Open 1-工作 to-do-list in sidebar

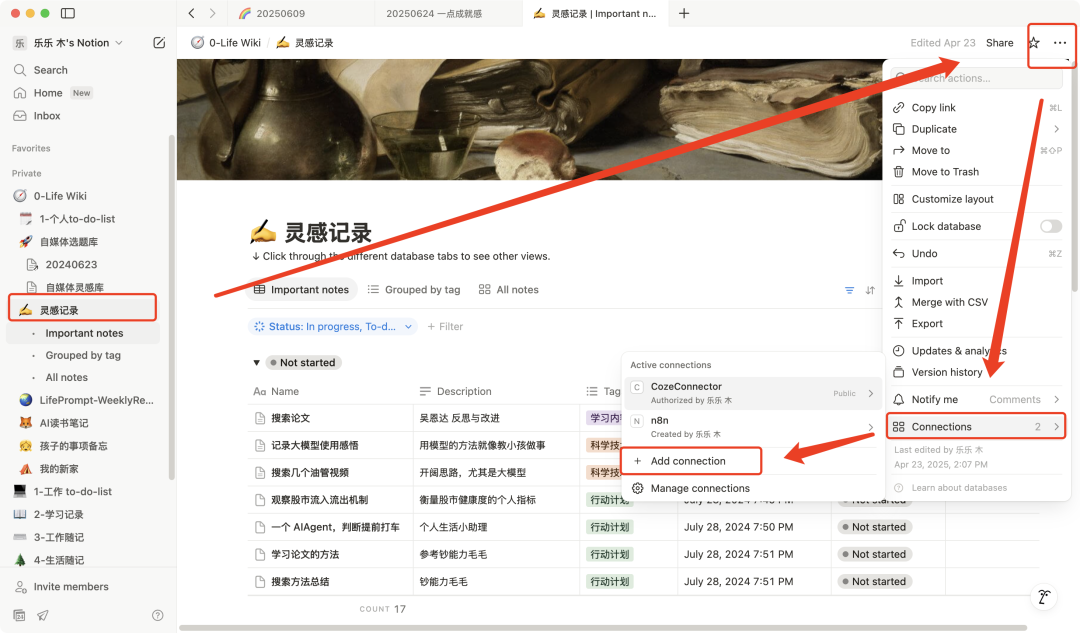point(72,491)
